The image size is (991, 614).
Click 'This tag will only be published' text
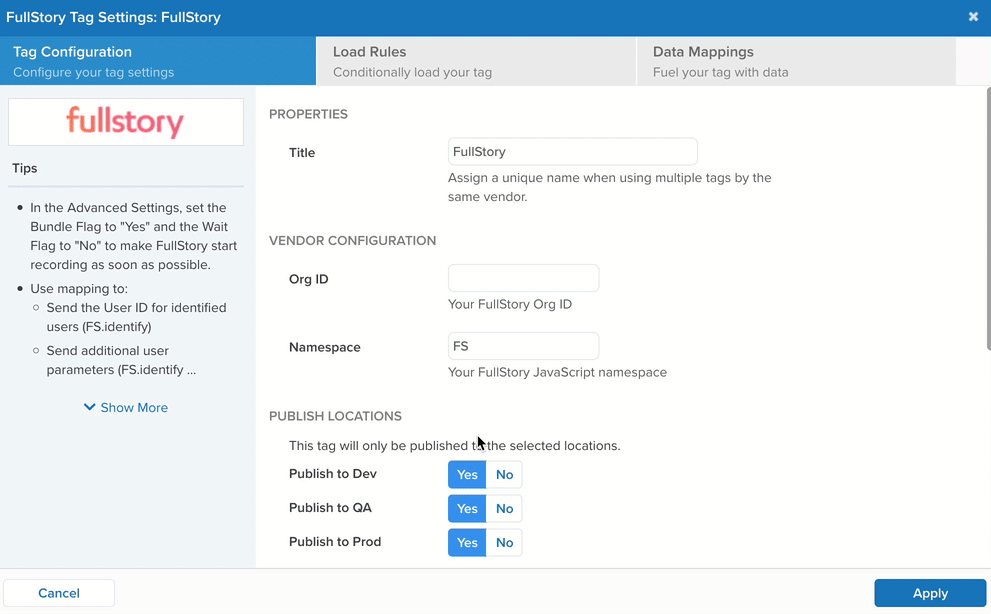point(454,446)
